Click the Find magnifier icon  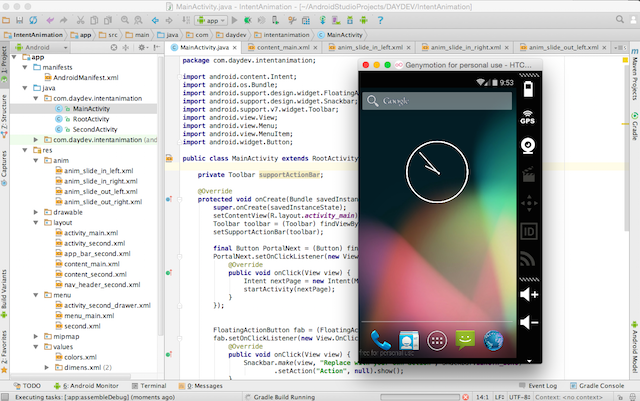point(125,20)
